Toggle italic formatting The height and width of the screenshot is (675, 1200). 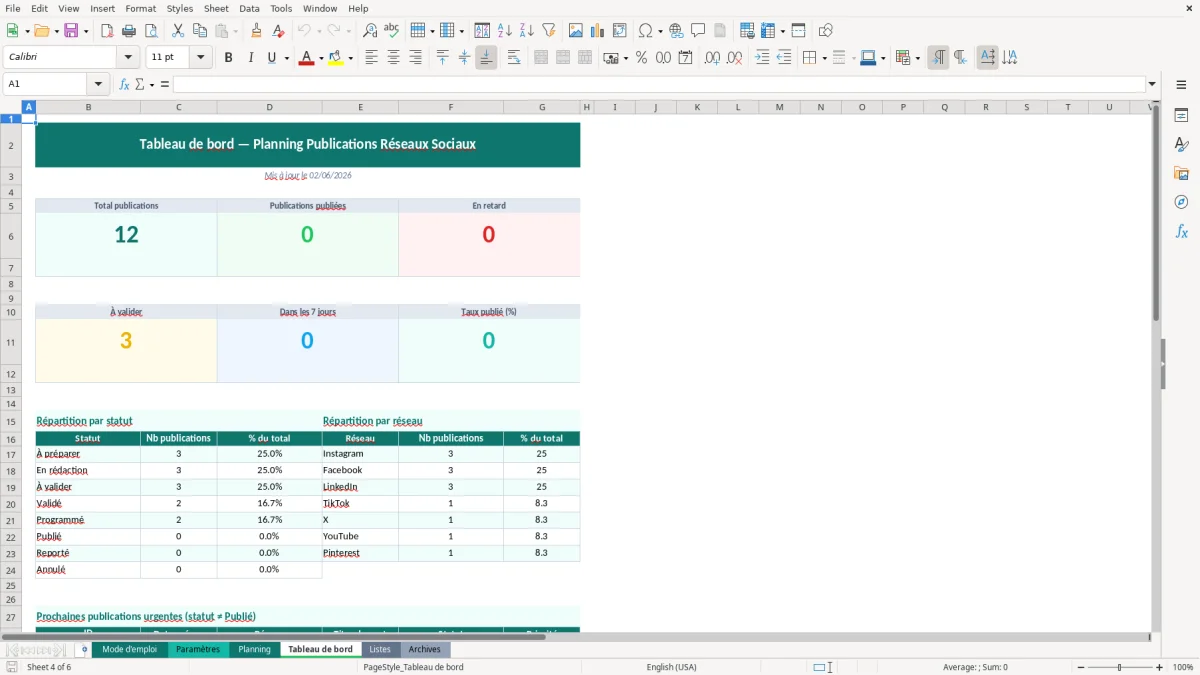point(251,58)
